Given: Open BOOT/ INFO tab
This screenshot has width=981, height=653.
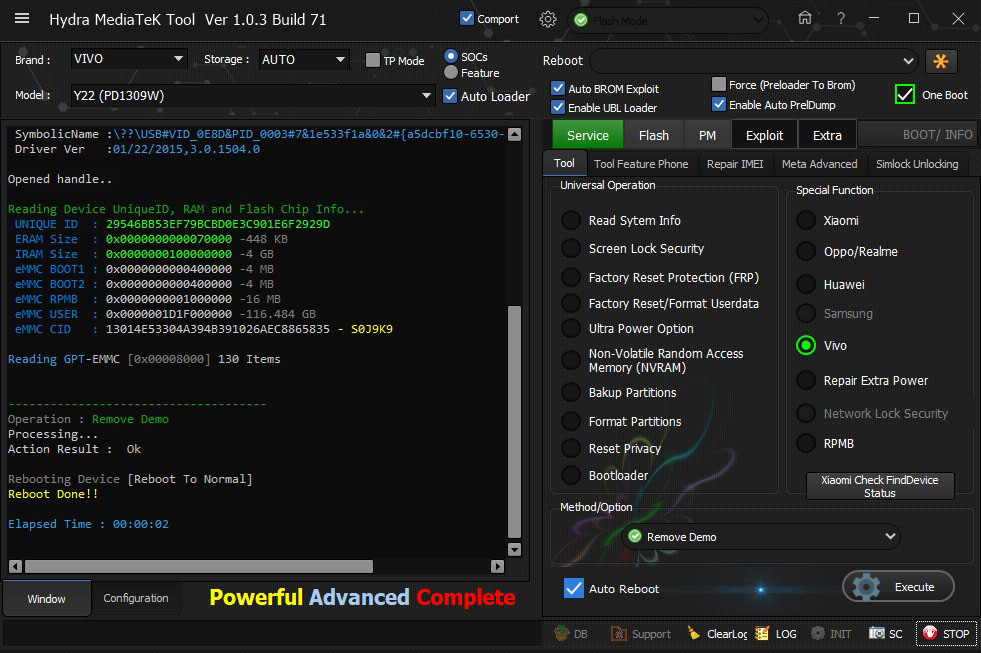Looking at the screenshot, I should (x=917, y=134).
